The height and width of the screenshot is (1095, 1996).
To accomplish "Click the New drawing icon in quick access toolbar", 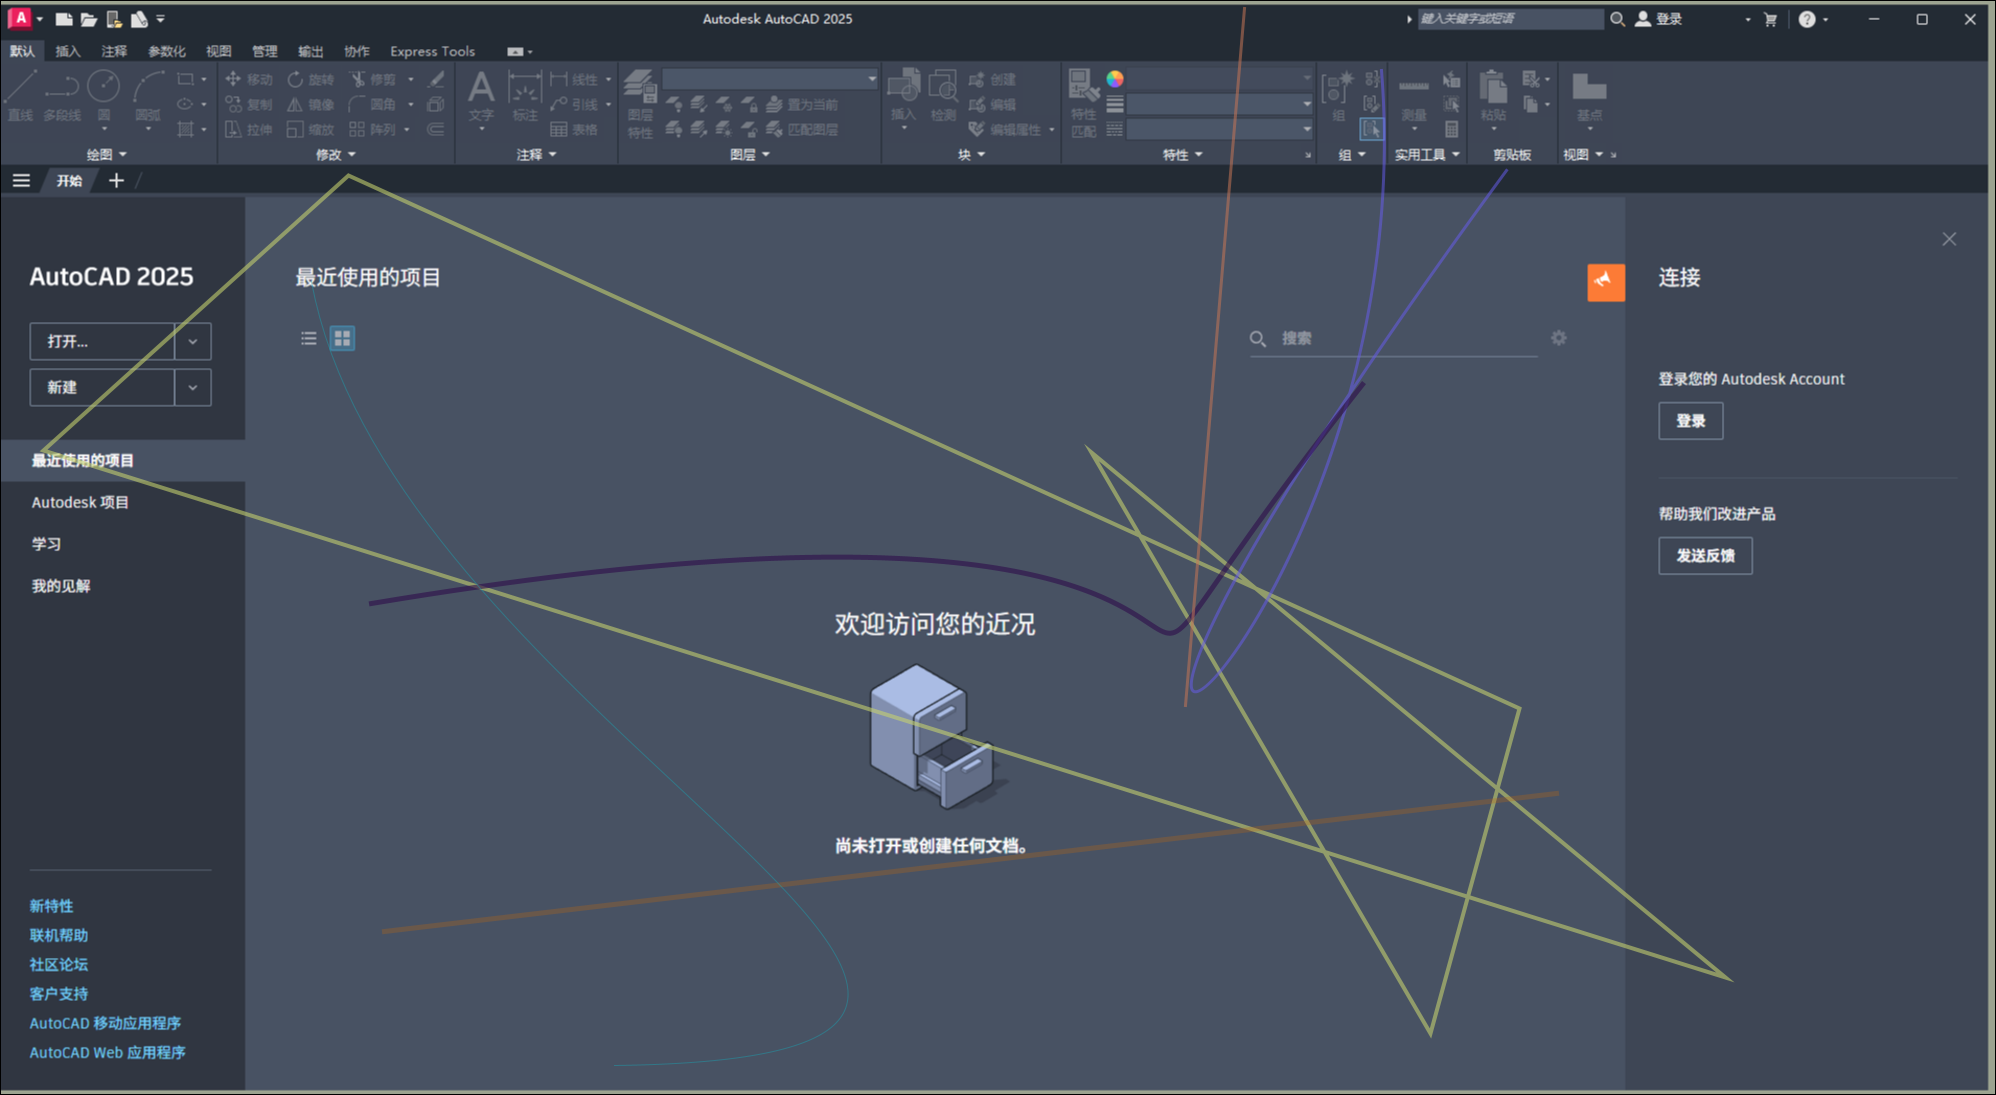I will [x=64, y=19].
